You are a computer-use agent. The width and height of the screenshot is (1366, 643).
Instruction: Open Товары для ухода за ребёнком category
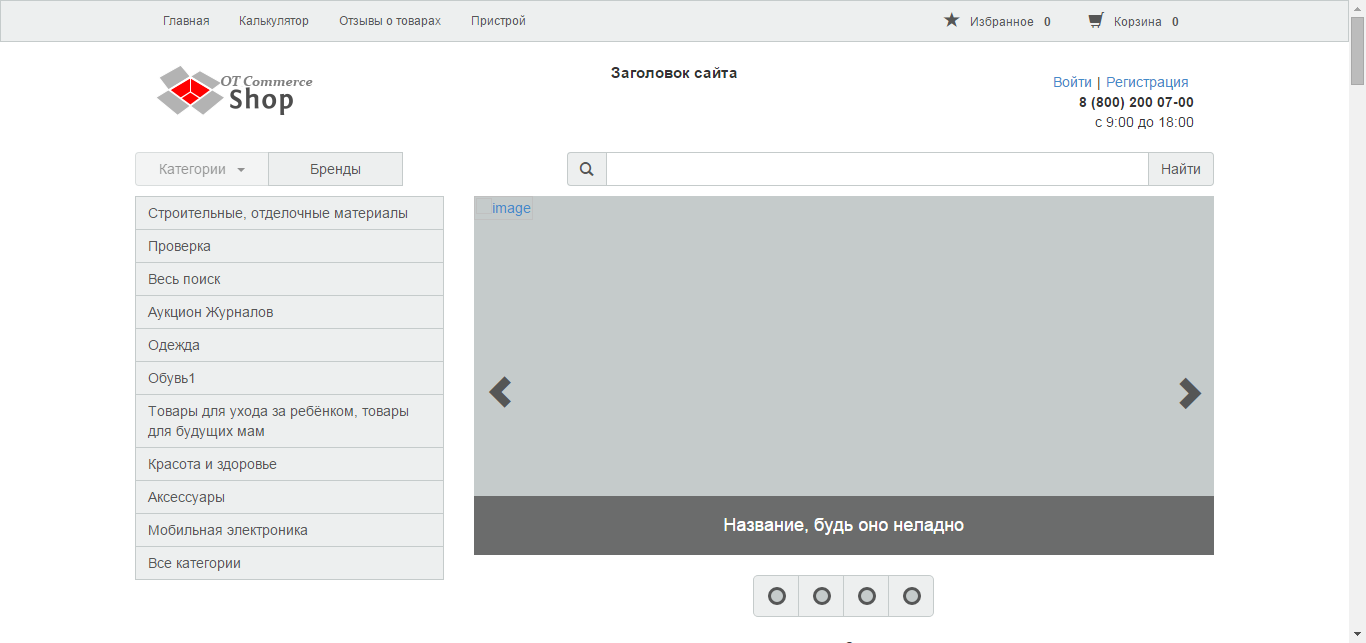(289, 421)
